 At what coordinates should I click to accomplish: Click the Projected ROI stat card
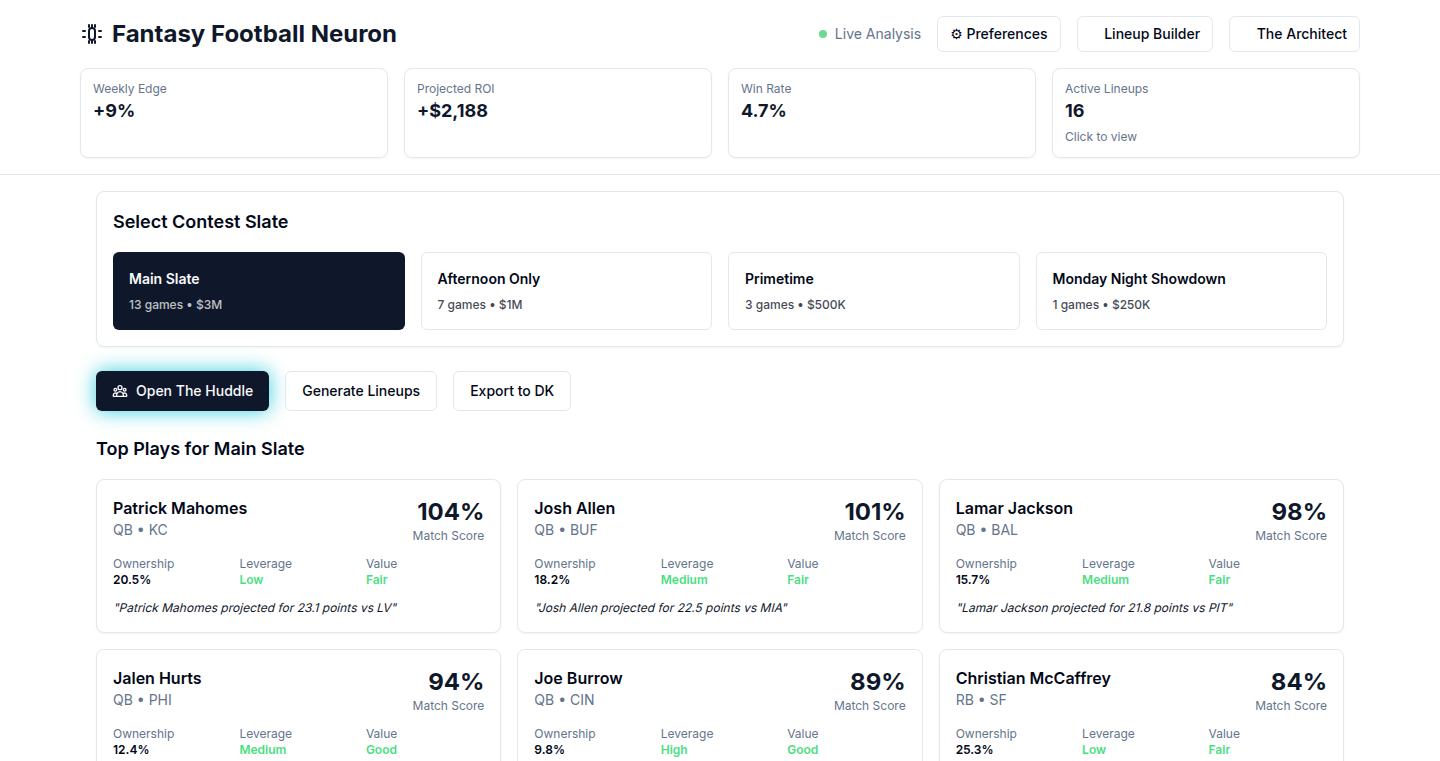558,113
